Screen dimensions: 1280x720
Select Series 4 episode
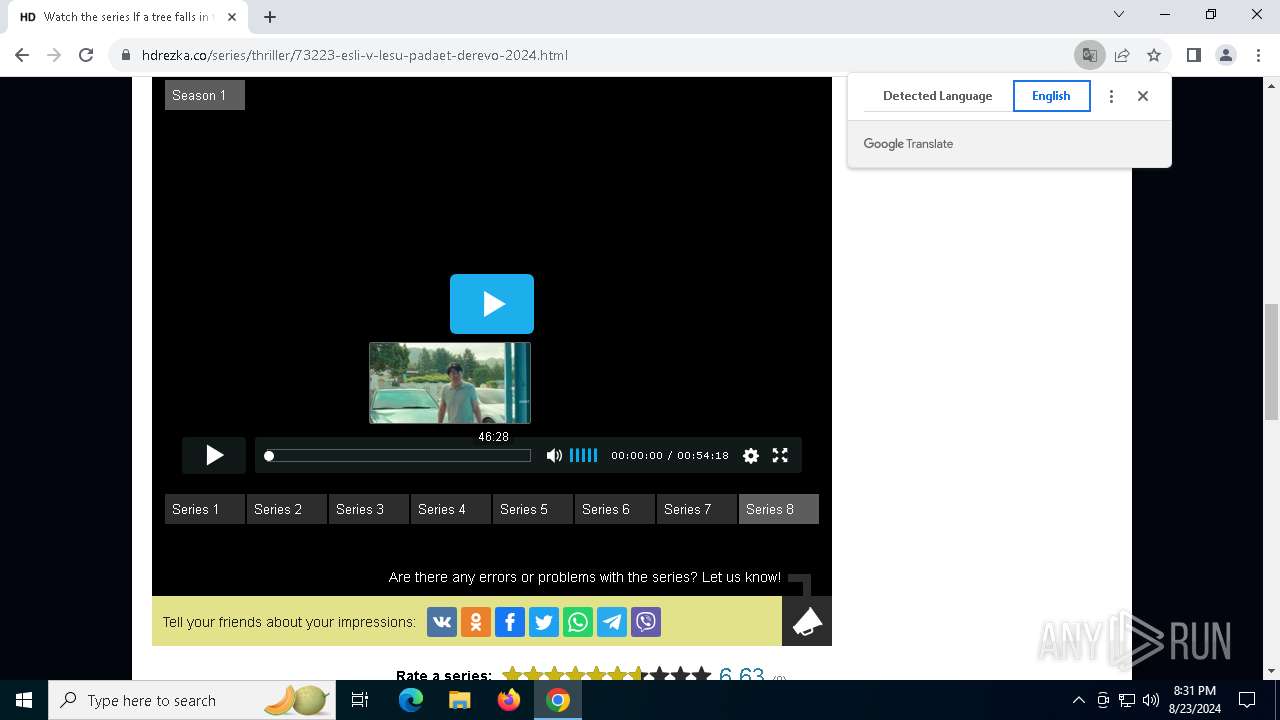pyautogui.click(x=451, y=509)
